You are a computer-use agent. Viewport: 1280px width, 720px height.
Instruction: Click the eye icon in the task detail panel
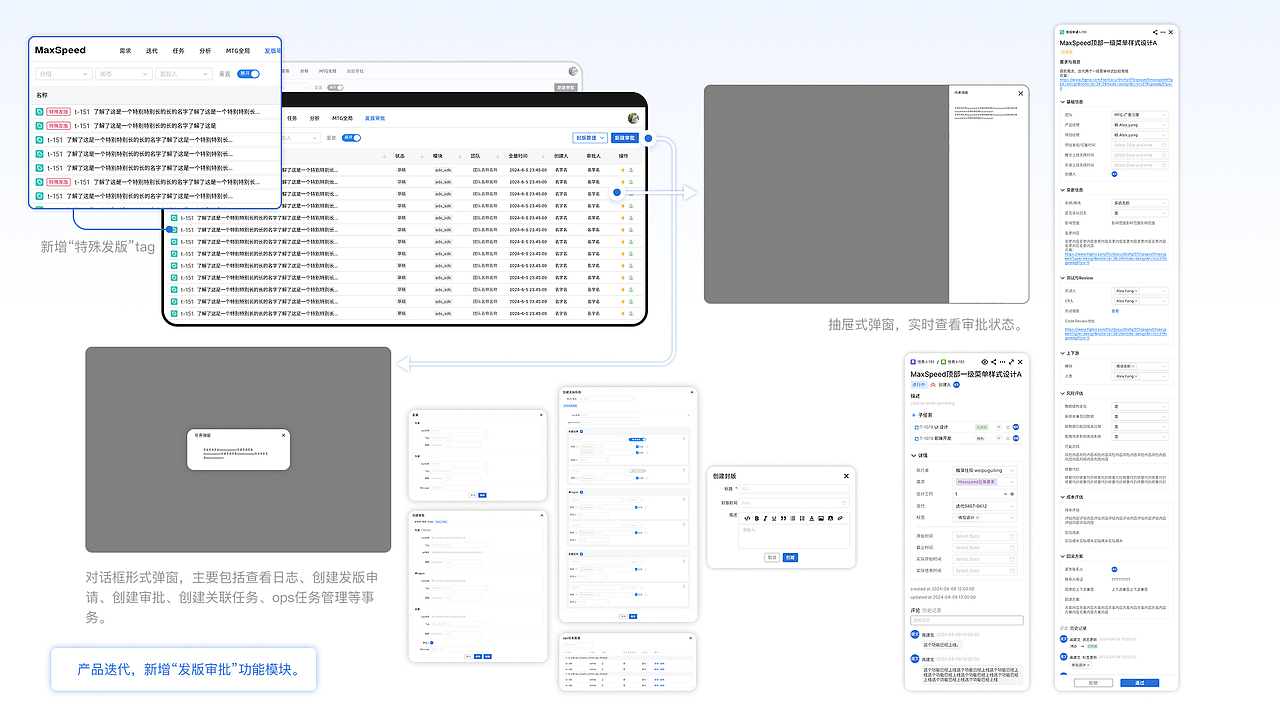pyautogui.click(x=984, y=362)
